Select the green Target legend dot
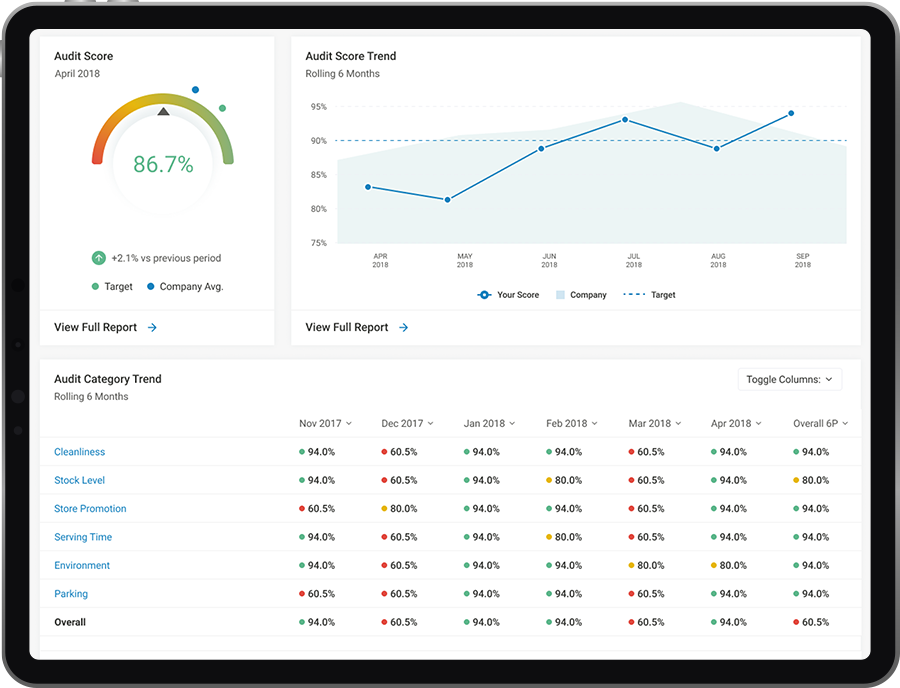This screenshot has height=688, width=900. (x=95, y=286)
